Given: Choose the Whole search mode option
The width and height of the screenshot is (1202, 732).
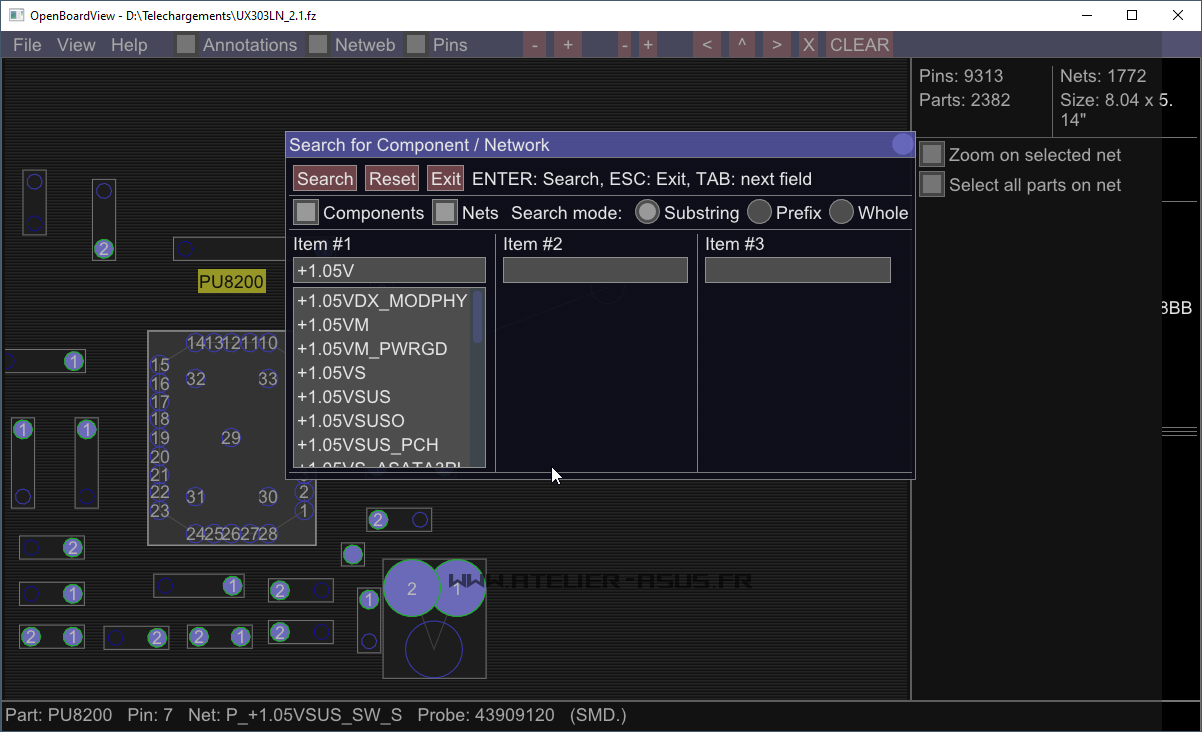Looking at the screenshot, I should [842, 212].
